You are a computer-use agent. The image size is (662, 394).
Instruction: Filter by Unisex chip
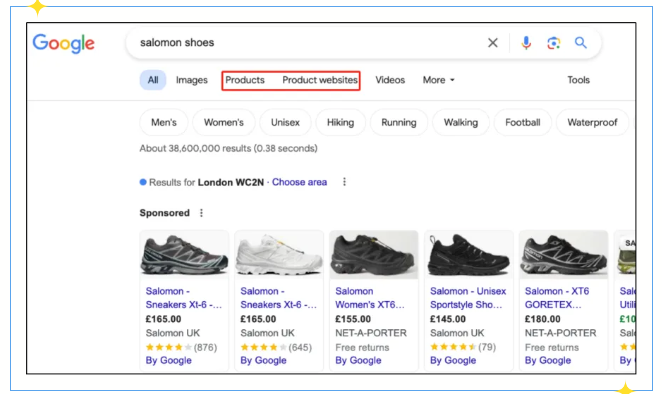click(x=285, y=122)
